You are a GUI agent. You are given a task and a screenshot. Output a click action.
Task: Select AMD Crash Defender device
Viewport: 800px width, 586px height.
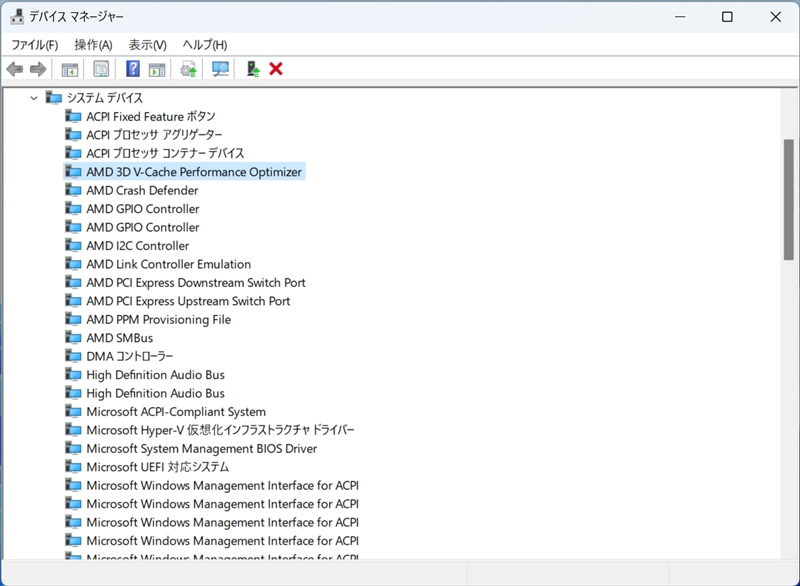(142, 190)
